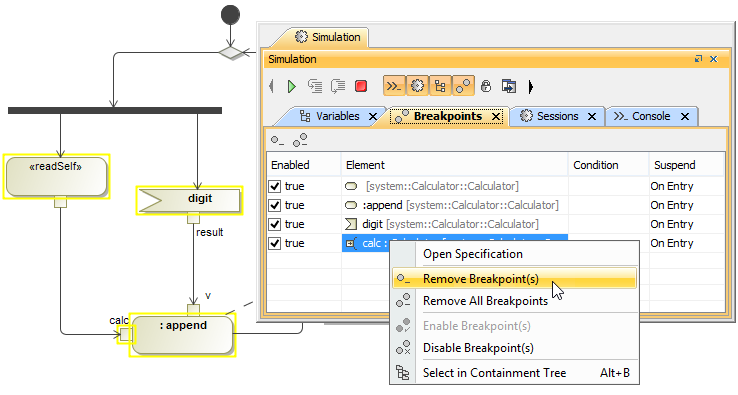Click the grayed Enable Breakpoint(s) menu item
738x395 pixels.
point(514,326)
